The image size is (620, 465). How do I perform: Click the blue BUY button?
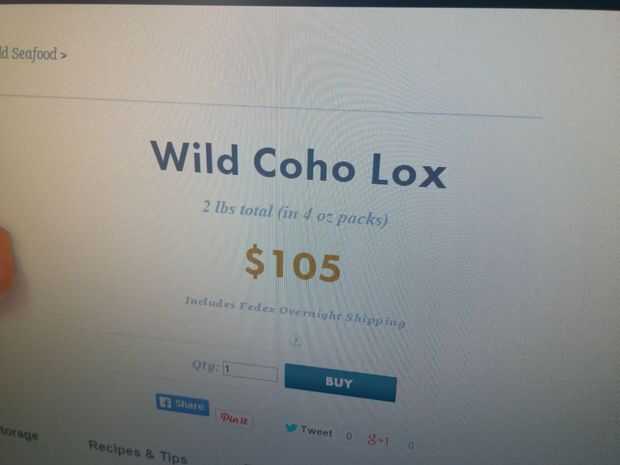(340, 382)
